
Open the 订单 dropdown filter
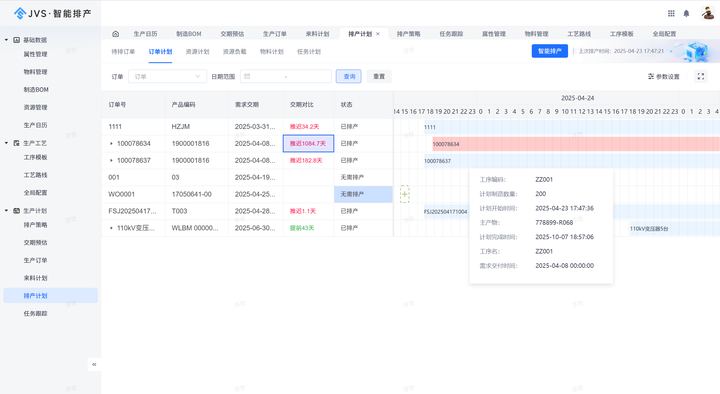[167, 77]
